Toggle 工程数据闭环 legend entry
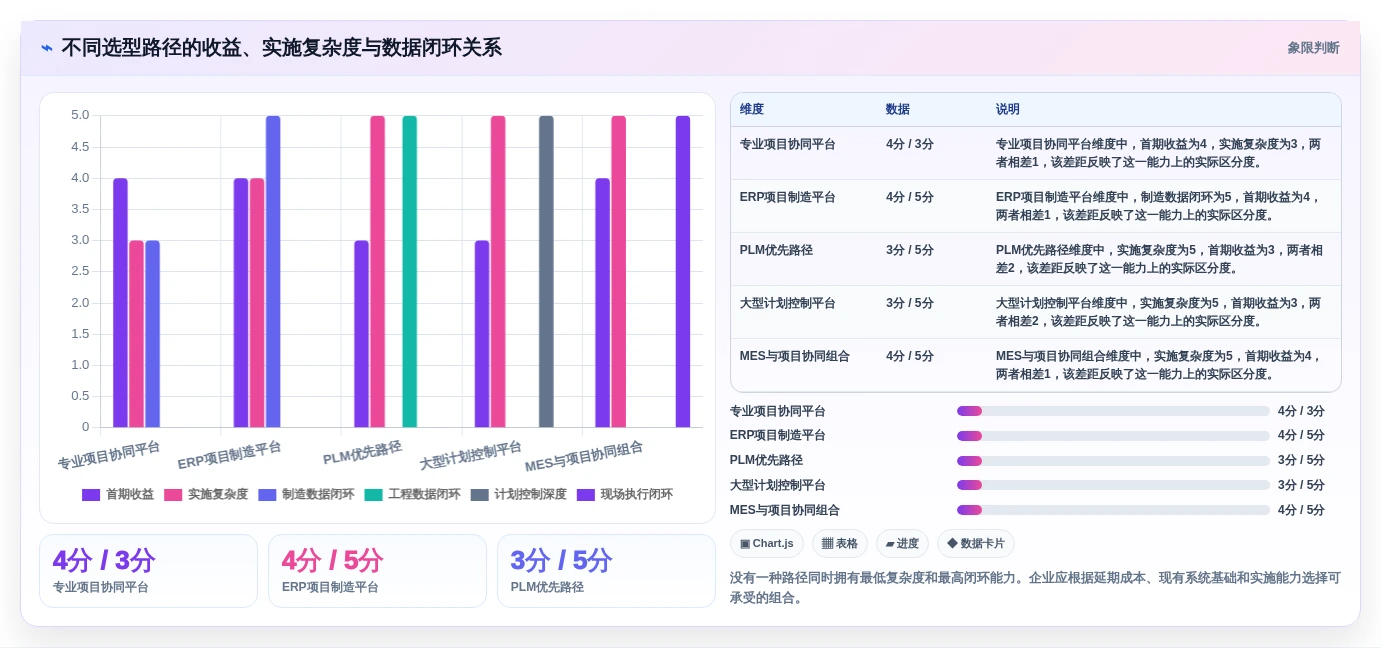1381x648 pixels. click(412, 494)
